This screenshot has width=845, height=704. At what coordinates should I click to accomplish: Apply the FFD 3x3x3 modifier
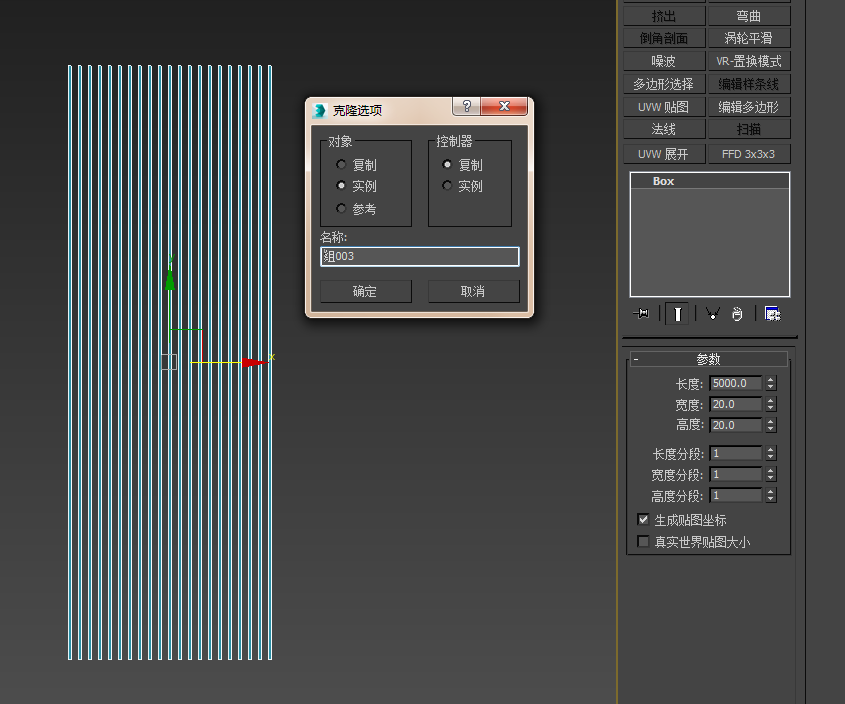coord(749,154)
